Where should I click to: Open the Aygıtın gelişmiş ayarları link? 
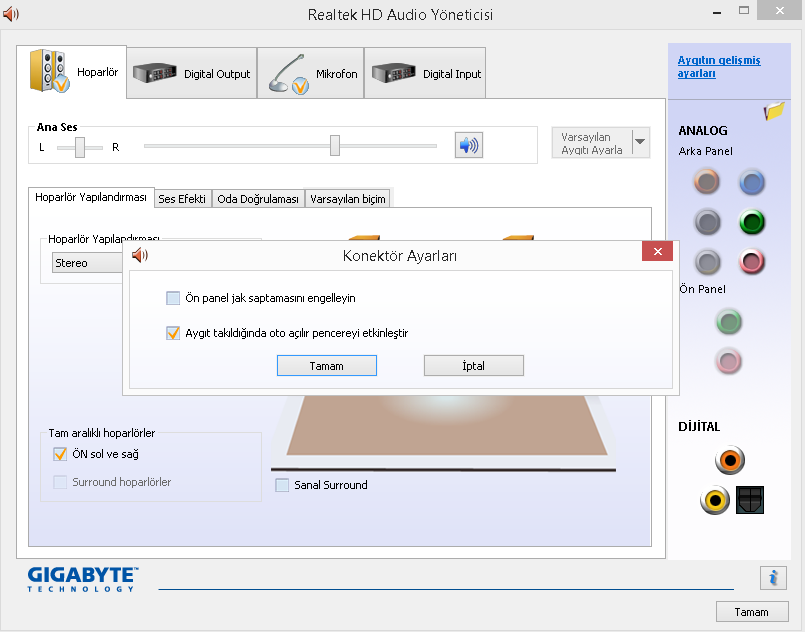click(x=719, y=67)
